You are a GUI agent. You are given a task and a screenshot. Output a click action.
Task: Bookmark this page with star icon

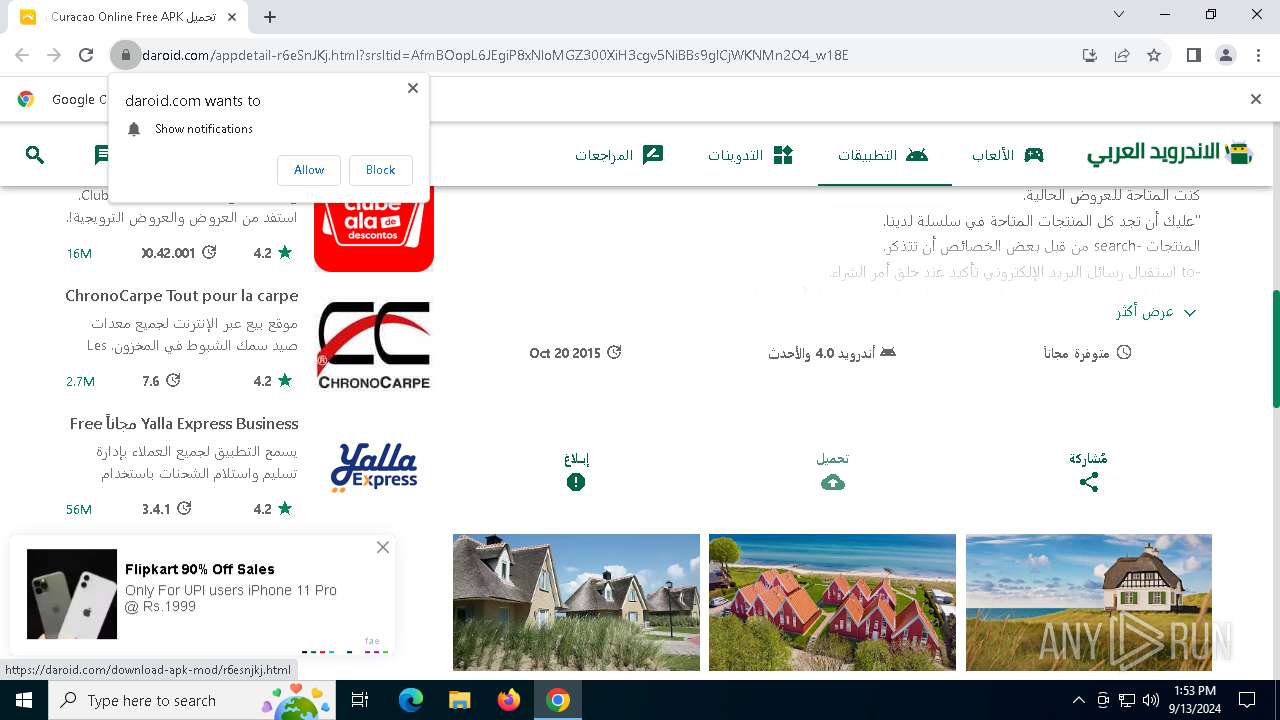(x=1154, y=55)
